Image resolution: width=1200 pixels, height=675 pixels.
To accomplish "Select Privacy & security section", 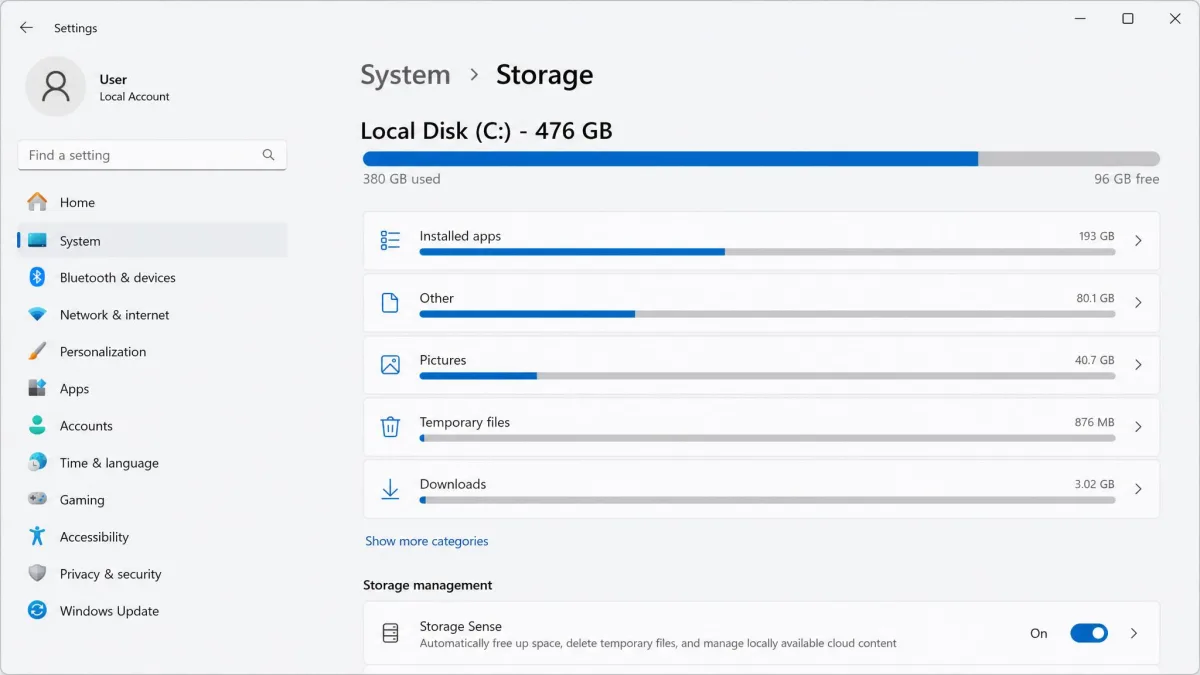I will (152, 574).
